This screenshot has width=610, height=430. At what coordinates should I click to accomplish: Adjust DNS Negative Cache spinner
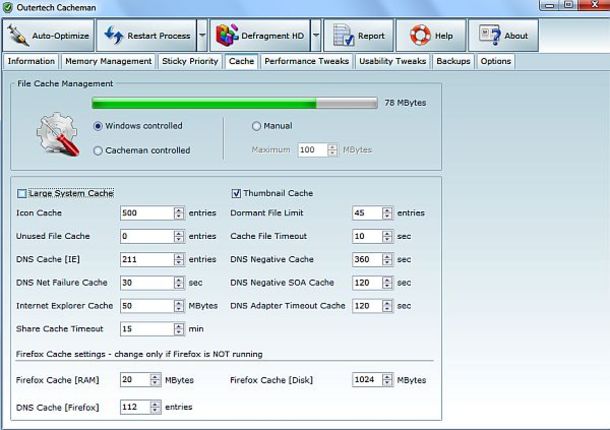coord(387,259)
